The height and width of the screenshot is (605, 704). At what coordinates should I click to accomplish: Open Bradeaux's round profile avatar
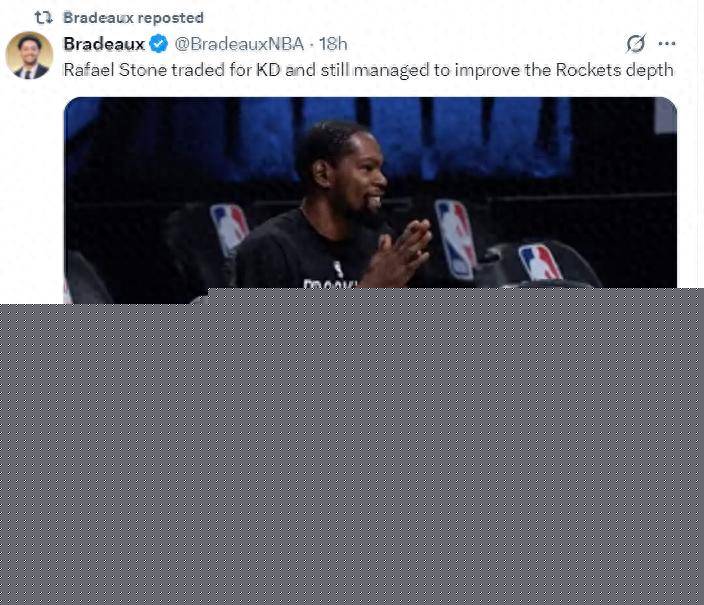point(29,55)
